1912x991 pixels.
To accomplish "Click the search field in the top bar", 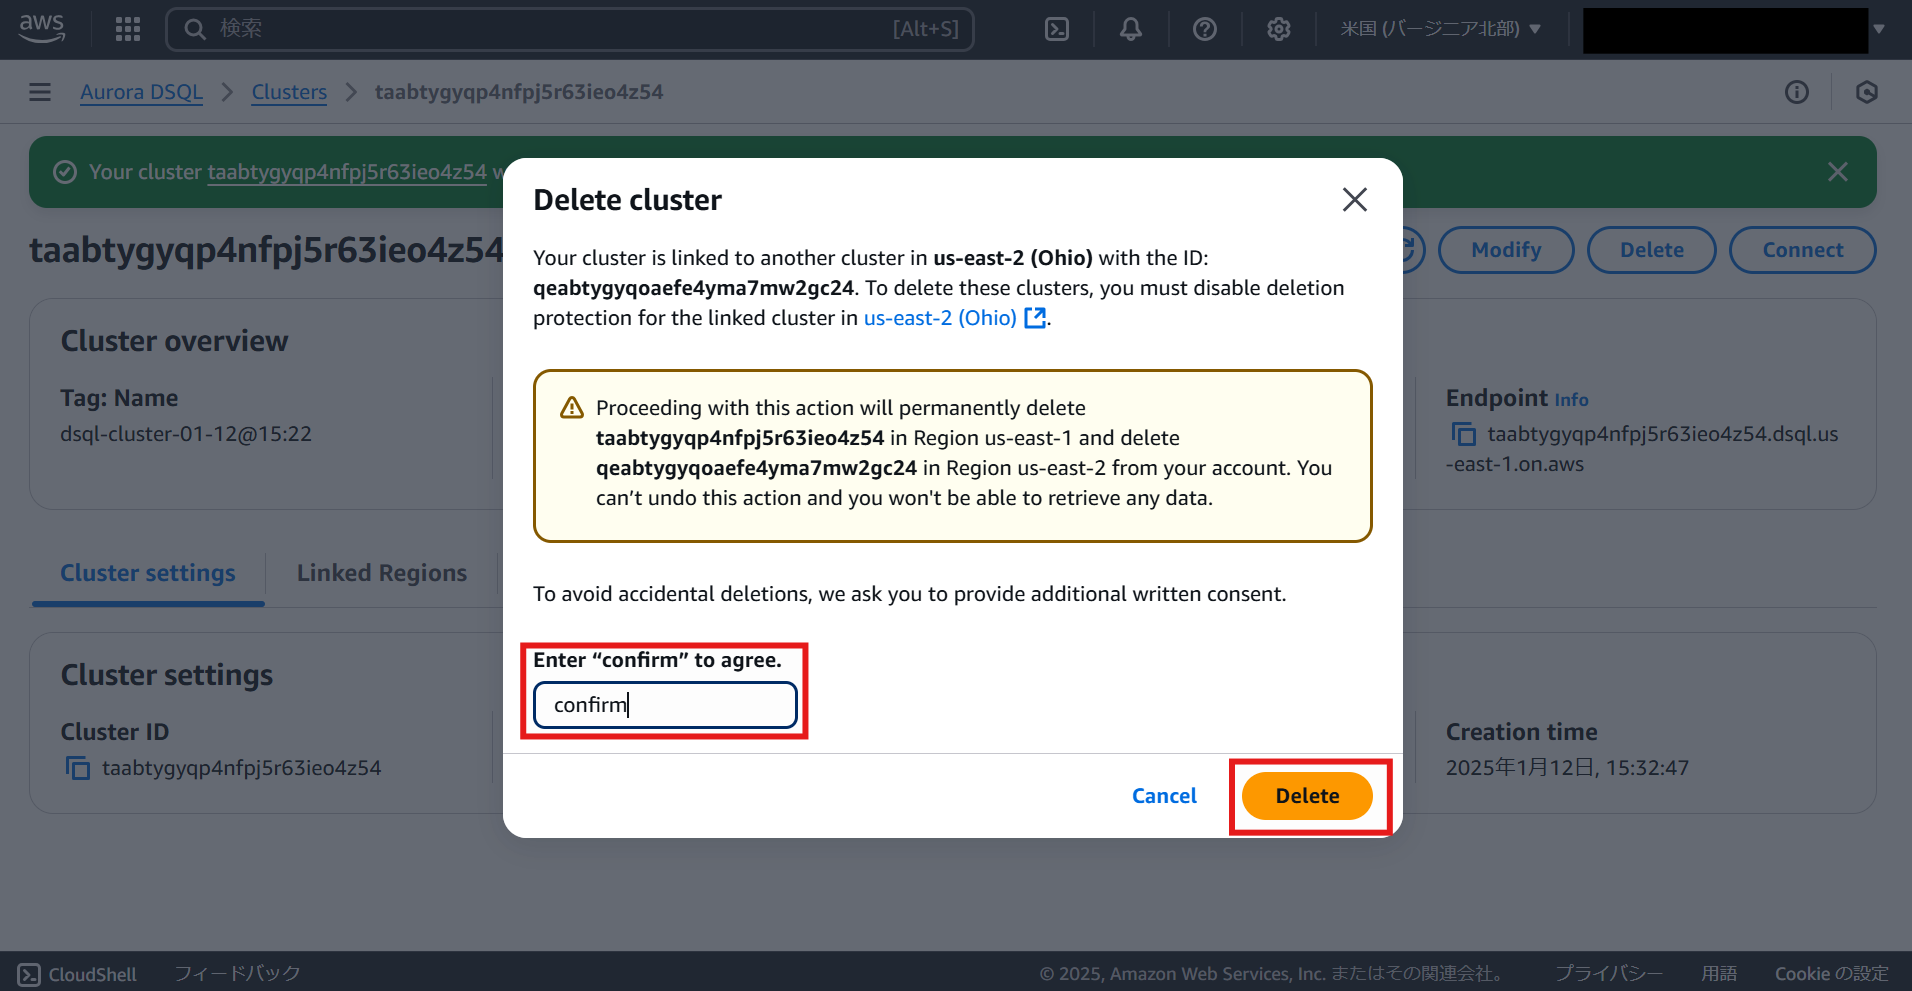I will pyautogui.click(x=570, y=29).
